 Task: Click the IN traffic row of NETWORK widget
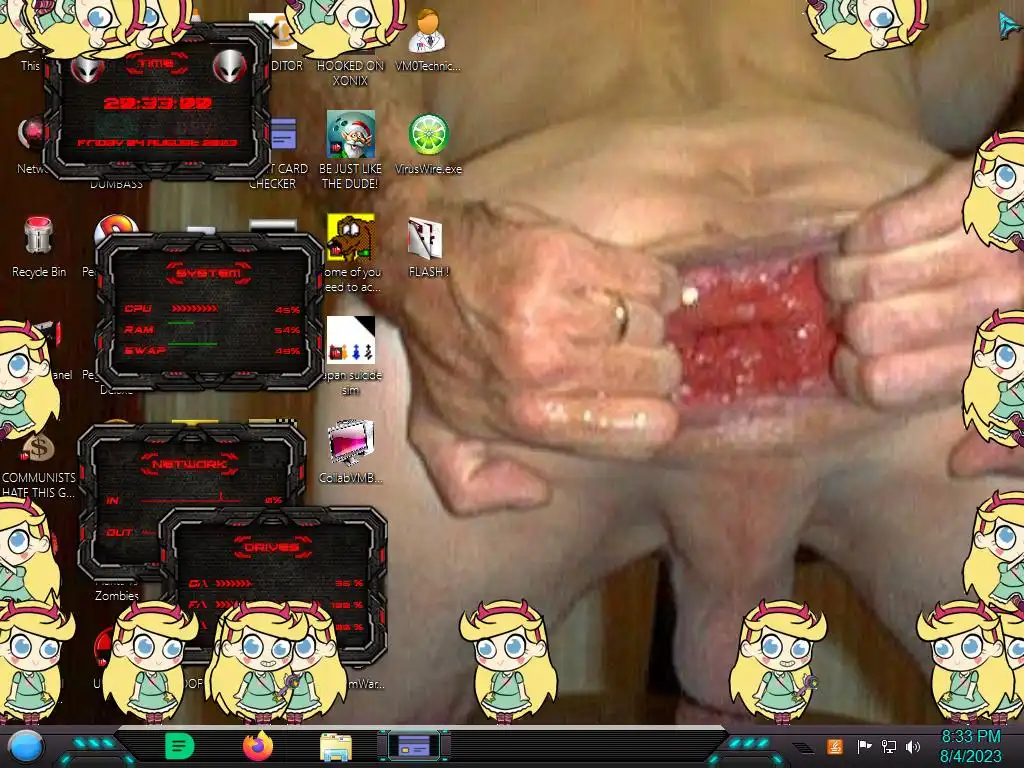click(x=194, y=500)
